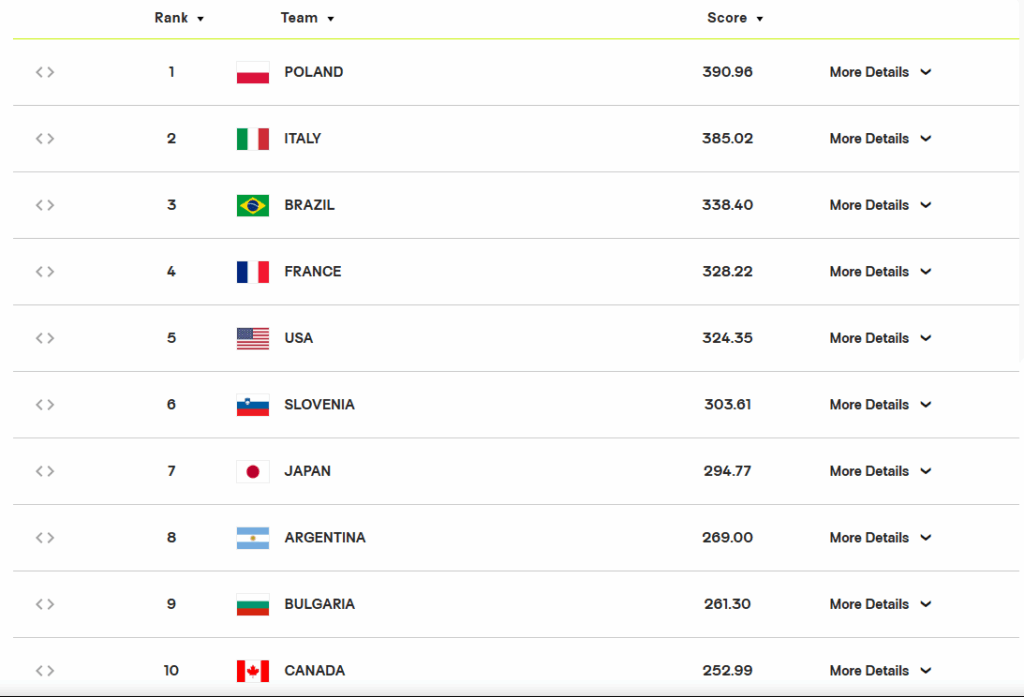Click the France flag icon

tap(253, 272)
